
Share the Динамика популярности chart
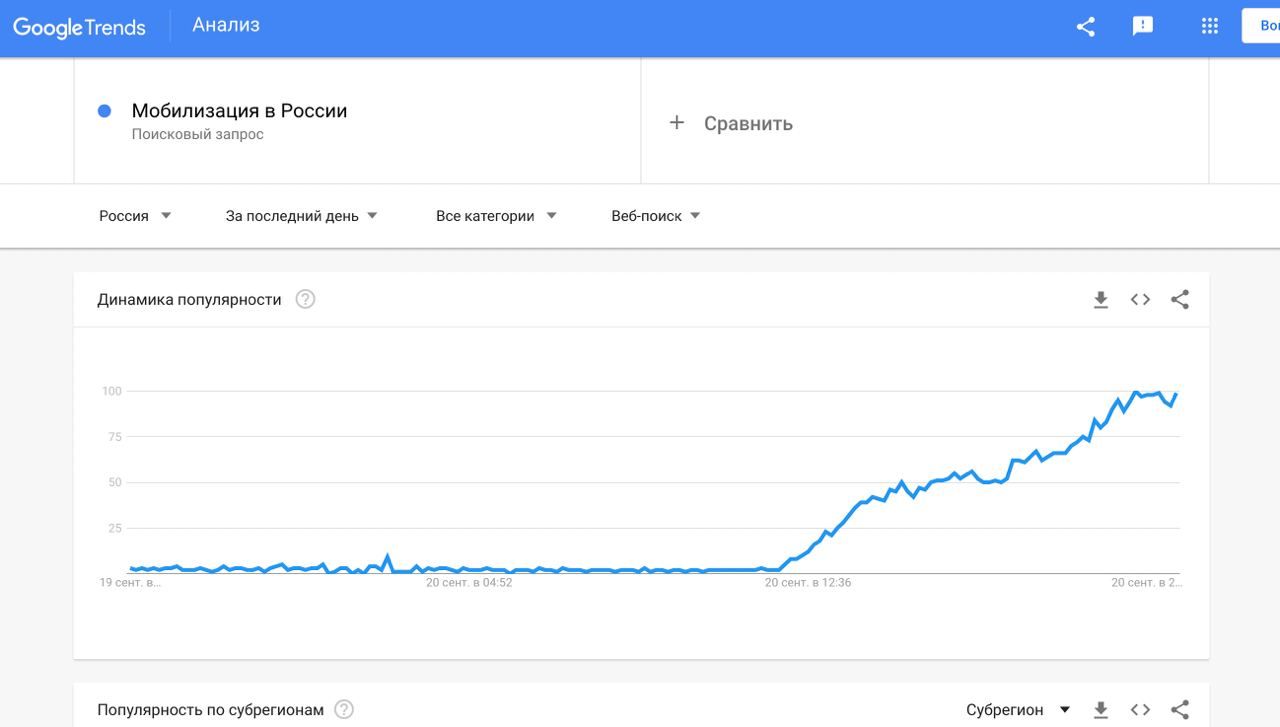point(1180,300)
